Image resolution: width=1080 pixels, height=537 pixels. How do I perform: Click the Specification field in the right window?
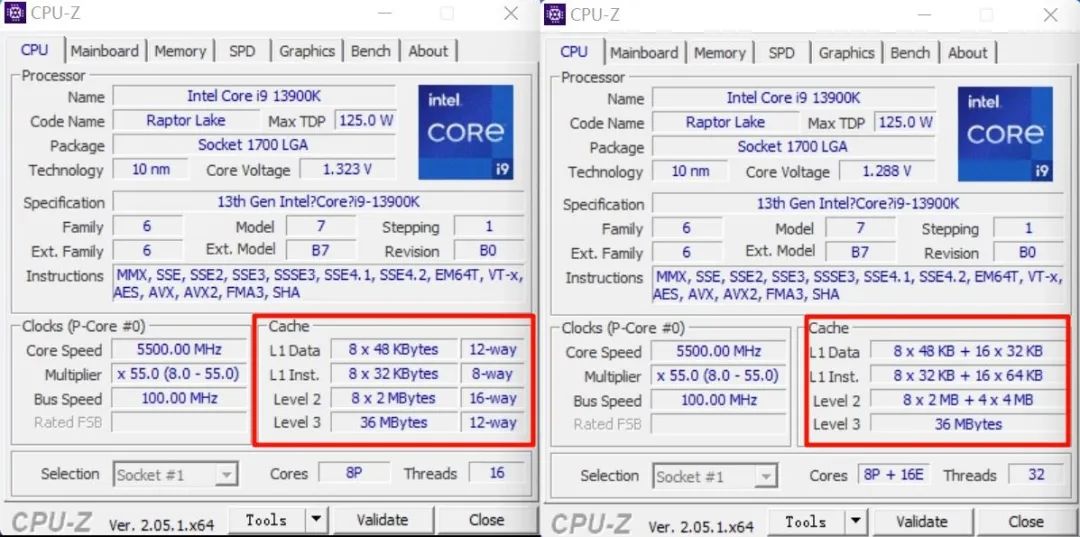[858, 204]
